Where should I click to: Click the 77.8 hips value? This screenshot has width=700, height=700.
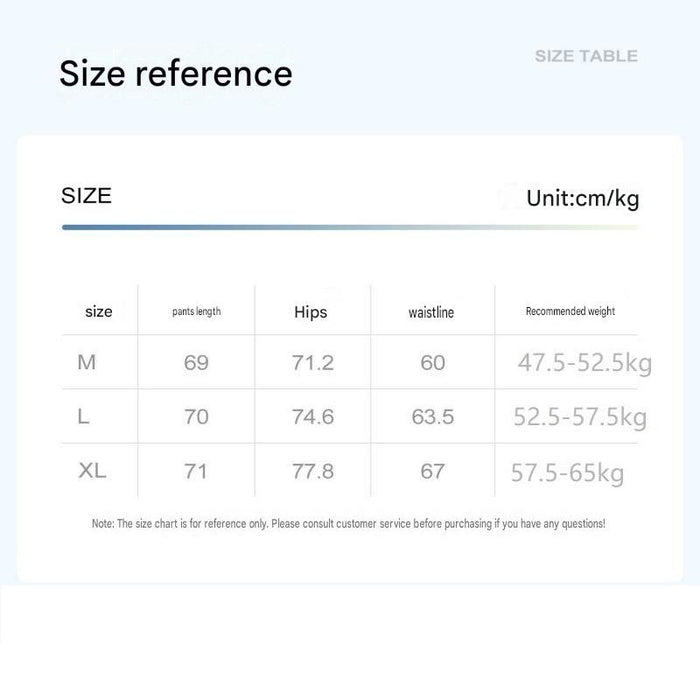tap(312, 471)
